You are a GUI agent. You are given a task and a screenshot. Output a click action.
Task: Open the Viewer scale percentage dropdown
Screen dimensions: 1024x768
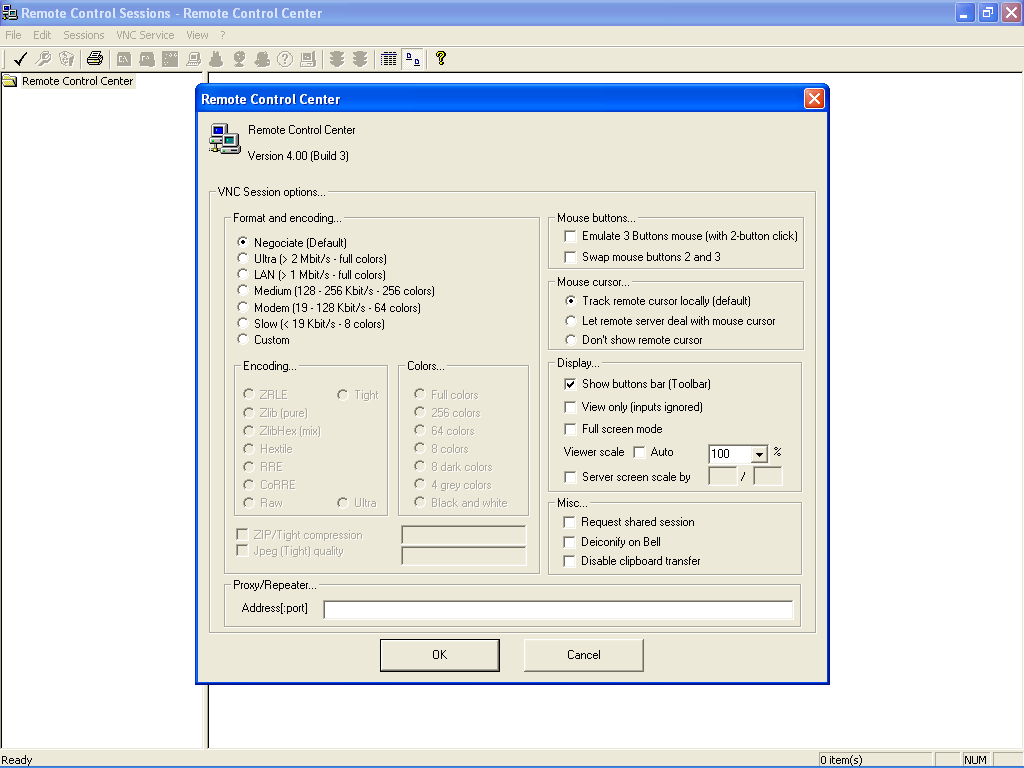coord(759,454)
